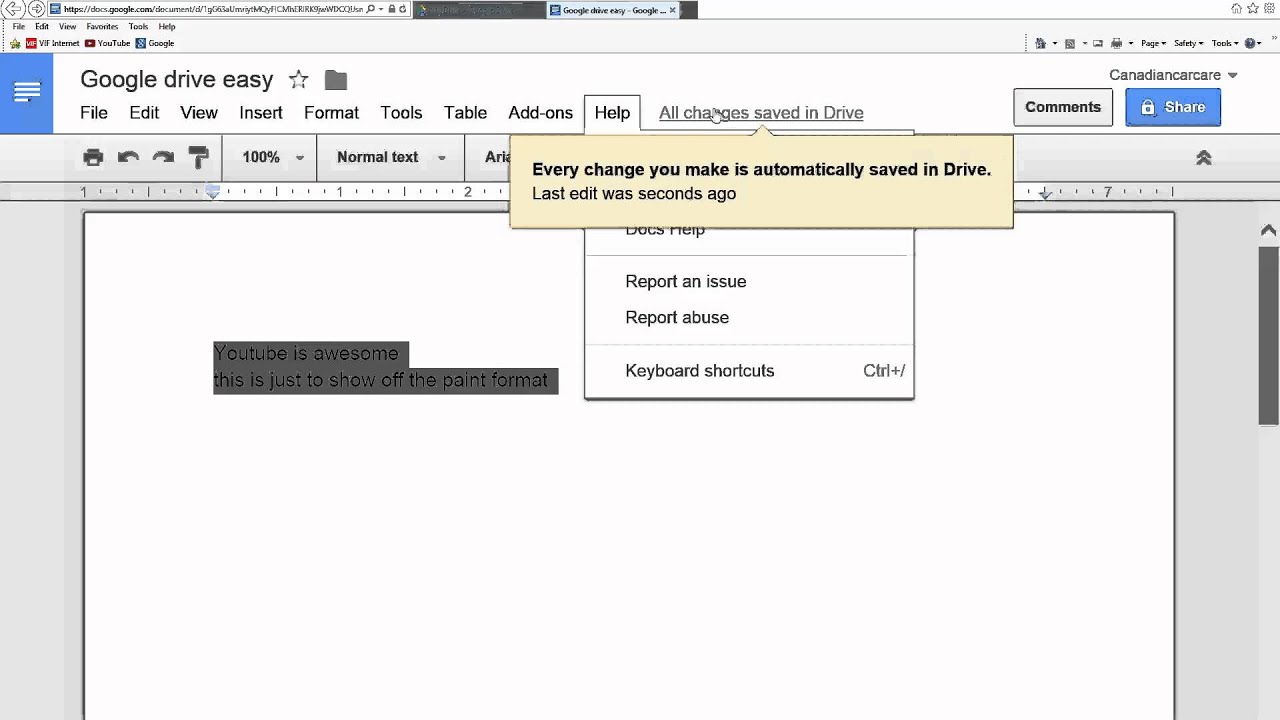The image size is (1280, 720).
Task: Open the Table menu
Action: tap(465, 113)
